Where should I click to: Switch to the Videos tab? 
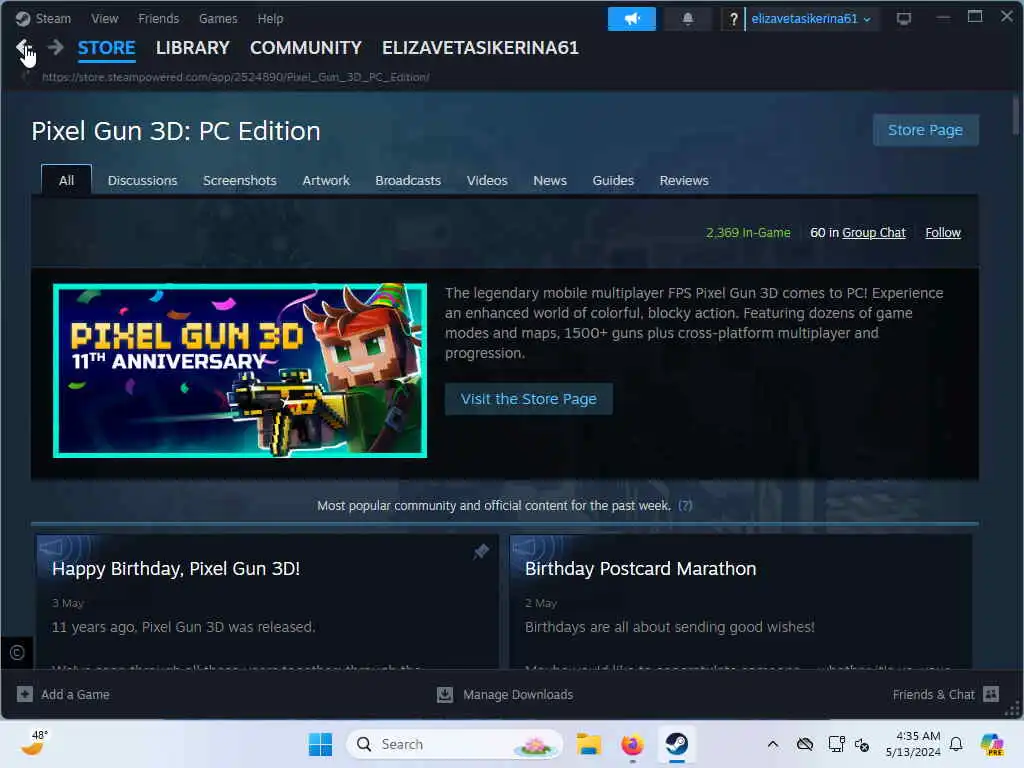click(487, 180)
